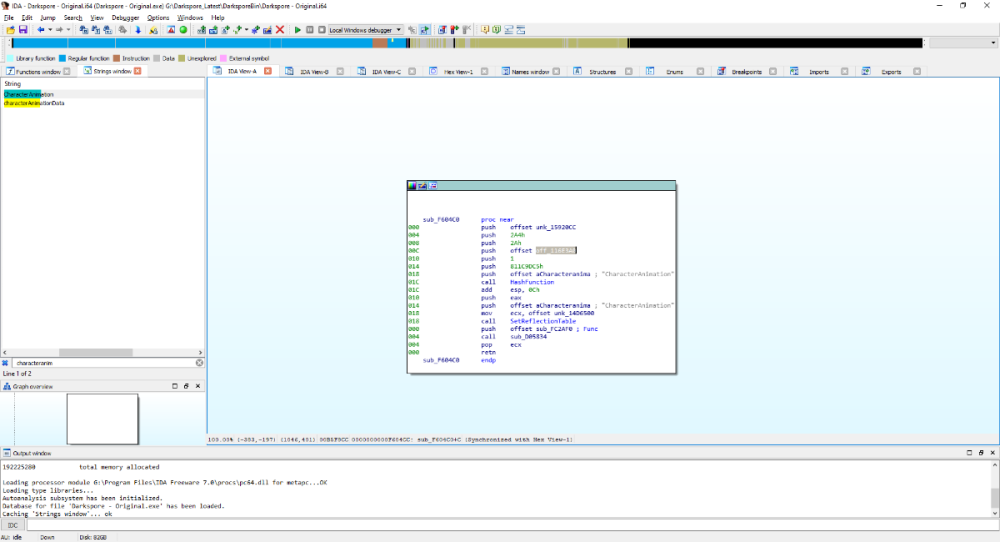1000x542 pixels.
Task: Open the Edit menu
Action: coord(27,18)
